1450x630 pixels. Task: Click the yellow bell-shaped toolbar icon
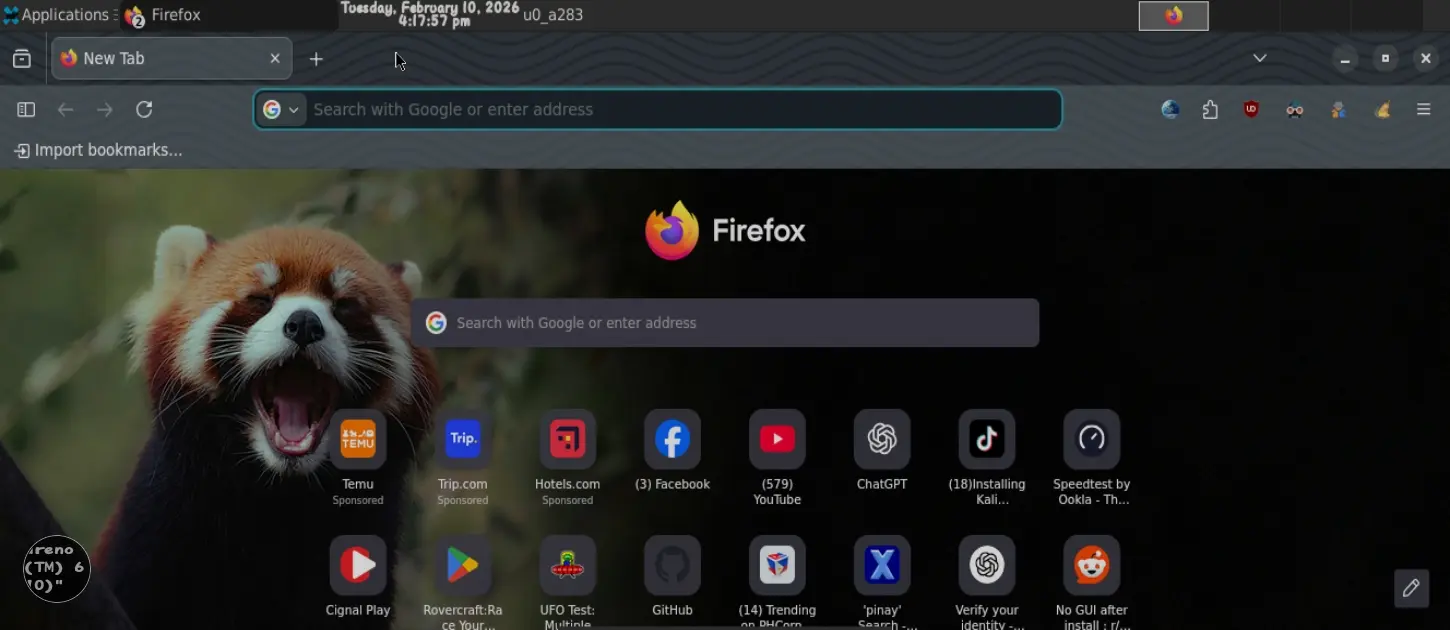tap(1383, 110)
